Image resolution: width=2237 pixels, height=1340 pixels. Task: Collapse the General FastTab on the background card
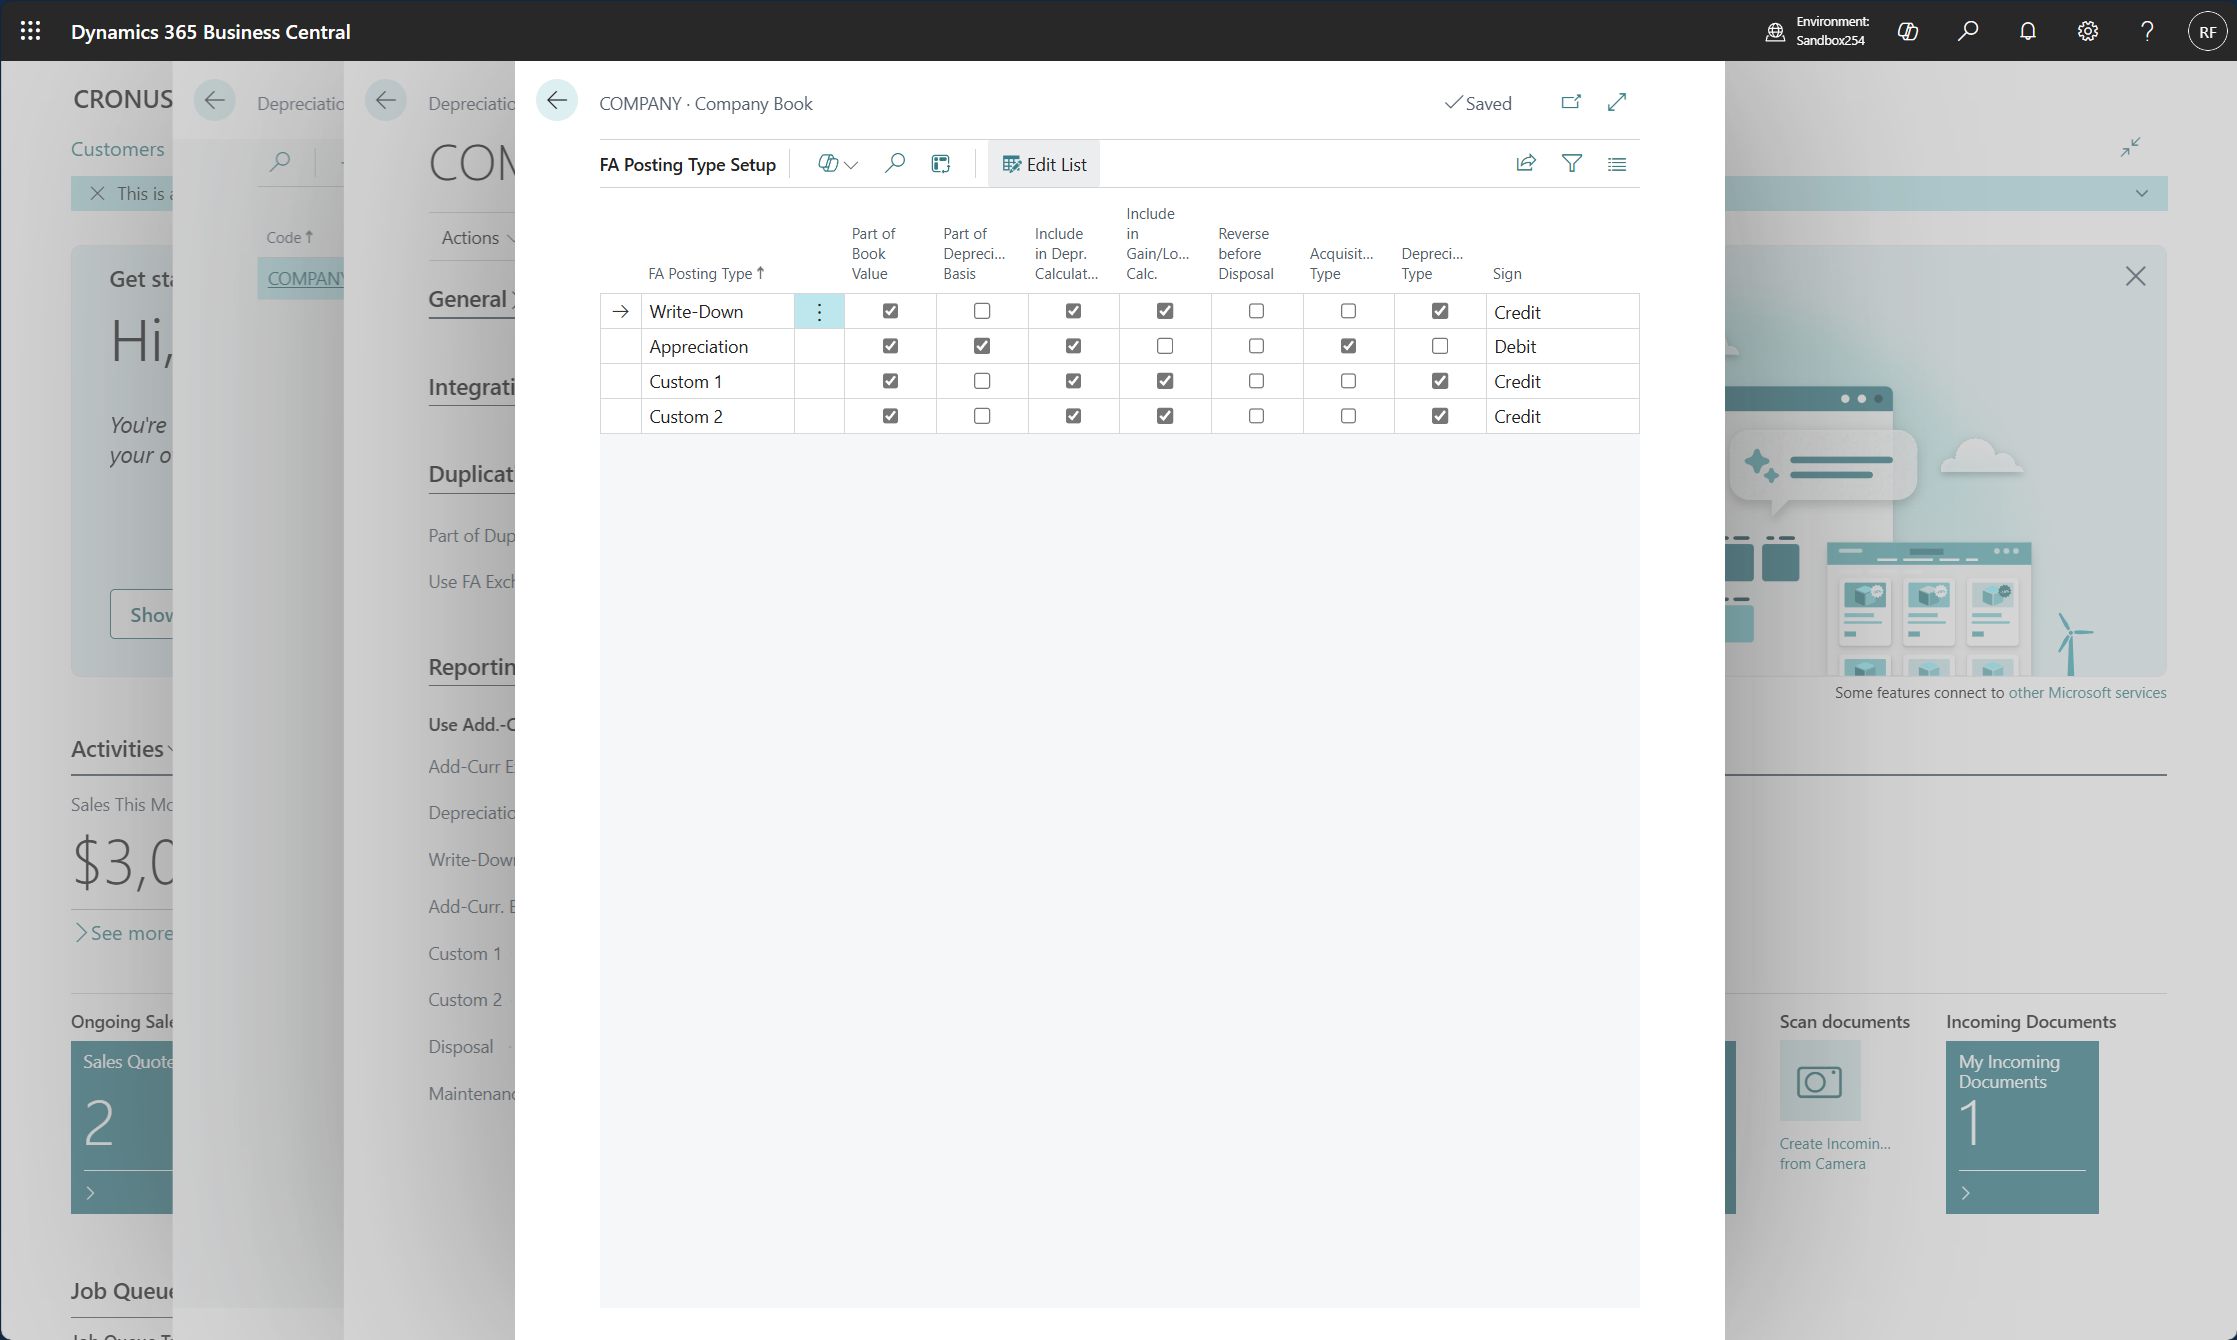coord(471,299)
